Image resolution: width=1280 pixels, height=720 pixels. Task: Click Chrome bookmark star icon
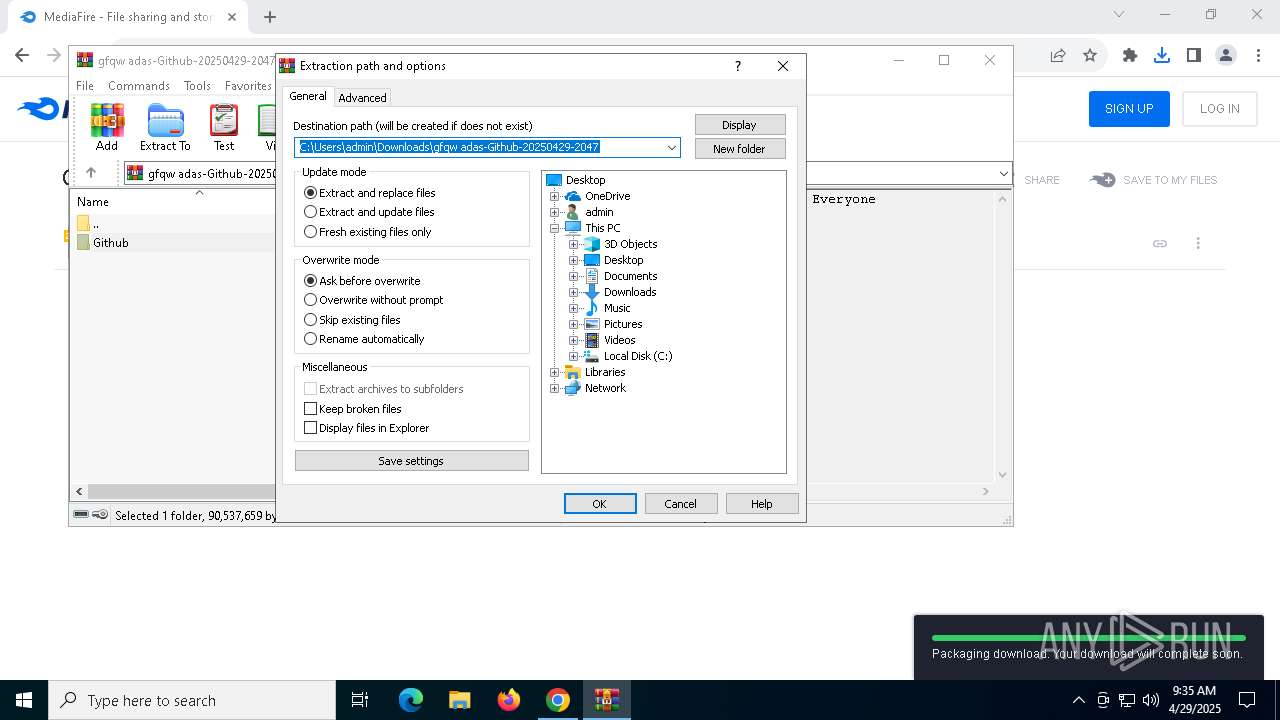coord(1090,55)
